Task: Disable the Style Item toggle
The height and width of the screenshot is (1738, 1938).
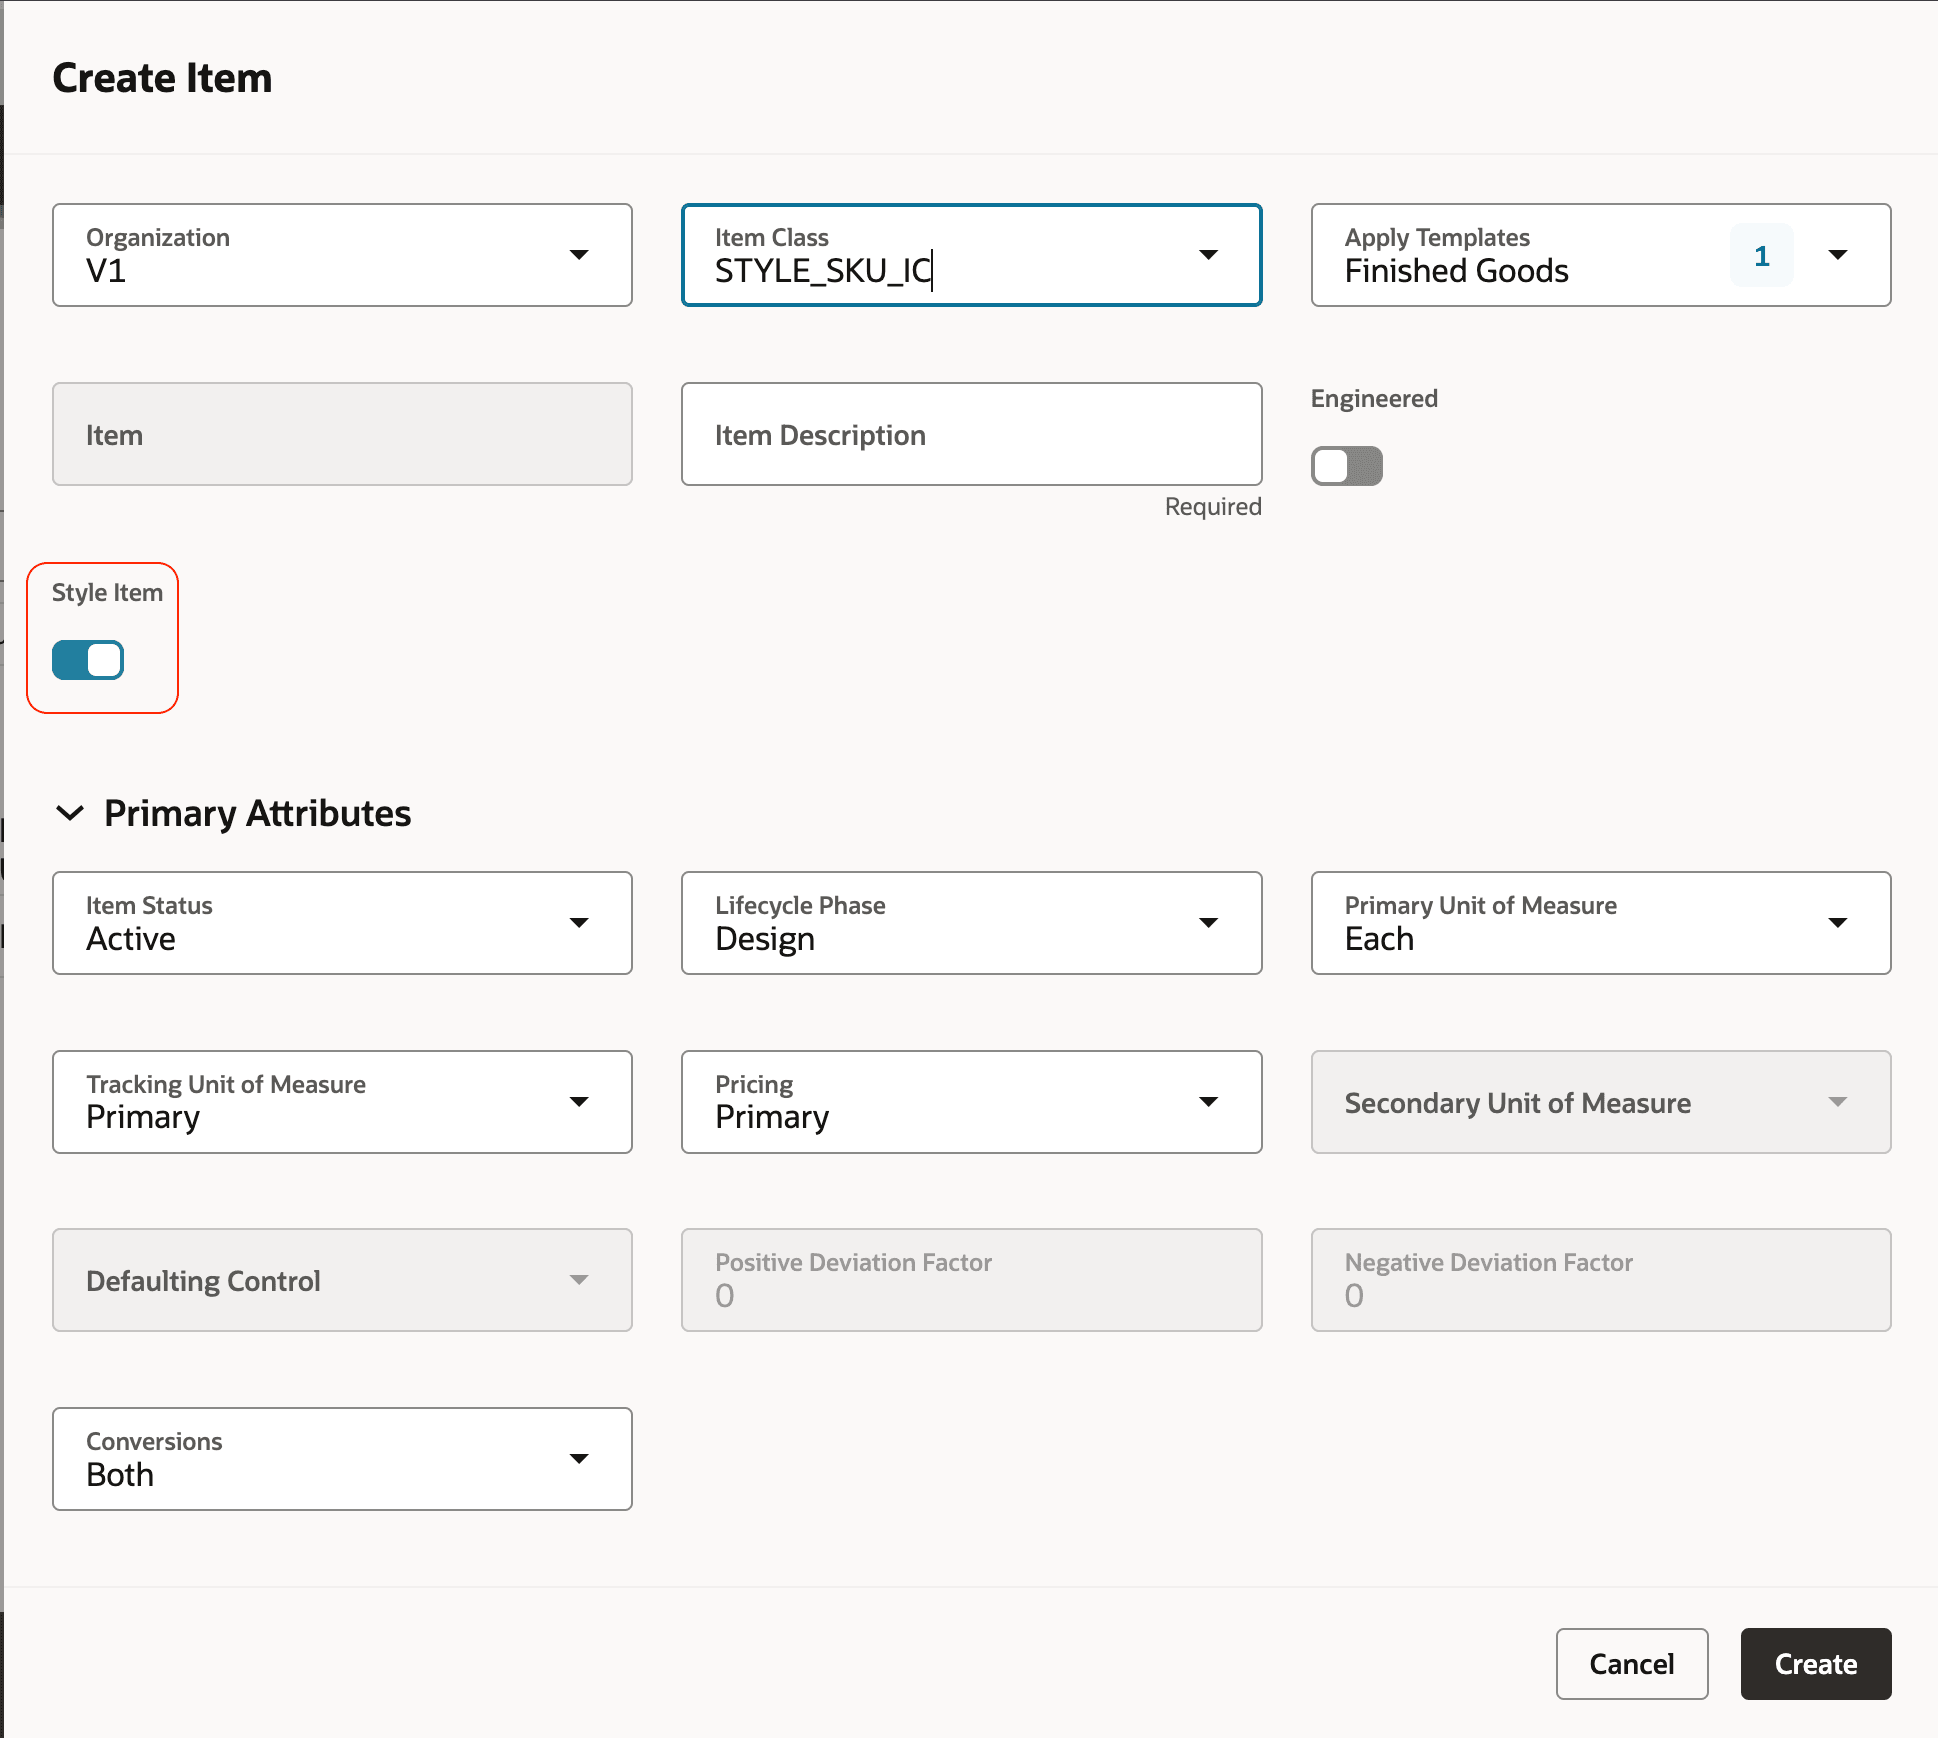Action: pyautogui.click(x=88, y=660)
